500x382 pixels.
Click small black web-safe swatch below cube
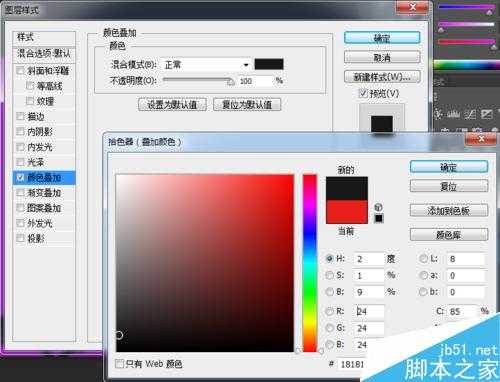pyautogui.click(x=379, y=218)
